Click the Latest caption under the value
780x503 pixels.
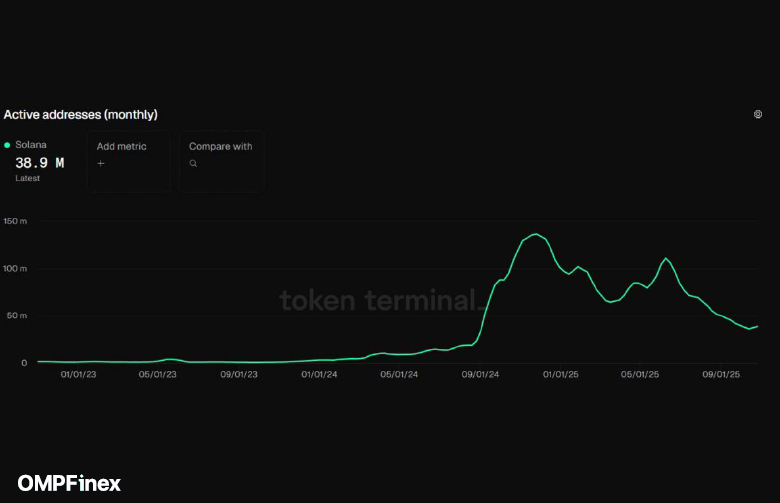tap(28, 177)
